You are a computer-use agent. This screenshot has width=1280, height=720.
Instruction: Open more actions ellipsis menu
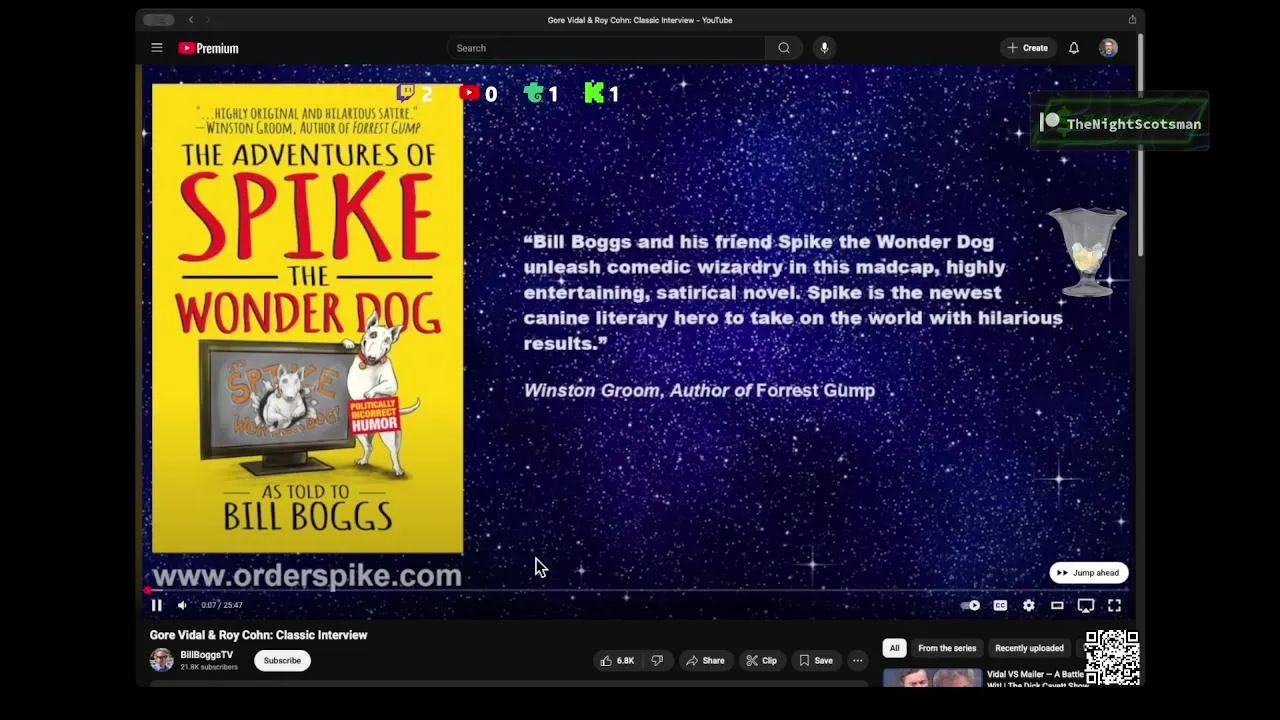(857, 660)
